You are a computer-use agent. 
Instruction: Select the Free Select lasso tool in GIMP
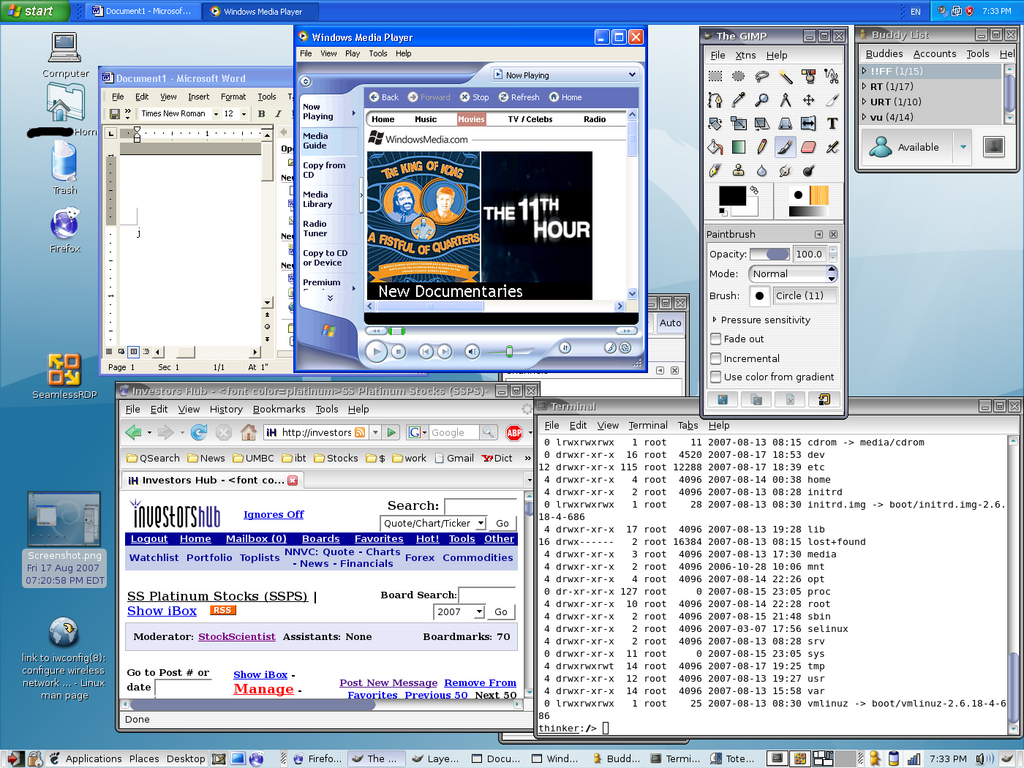coord(761,77)
